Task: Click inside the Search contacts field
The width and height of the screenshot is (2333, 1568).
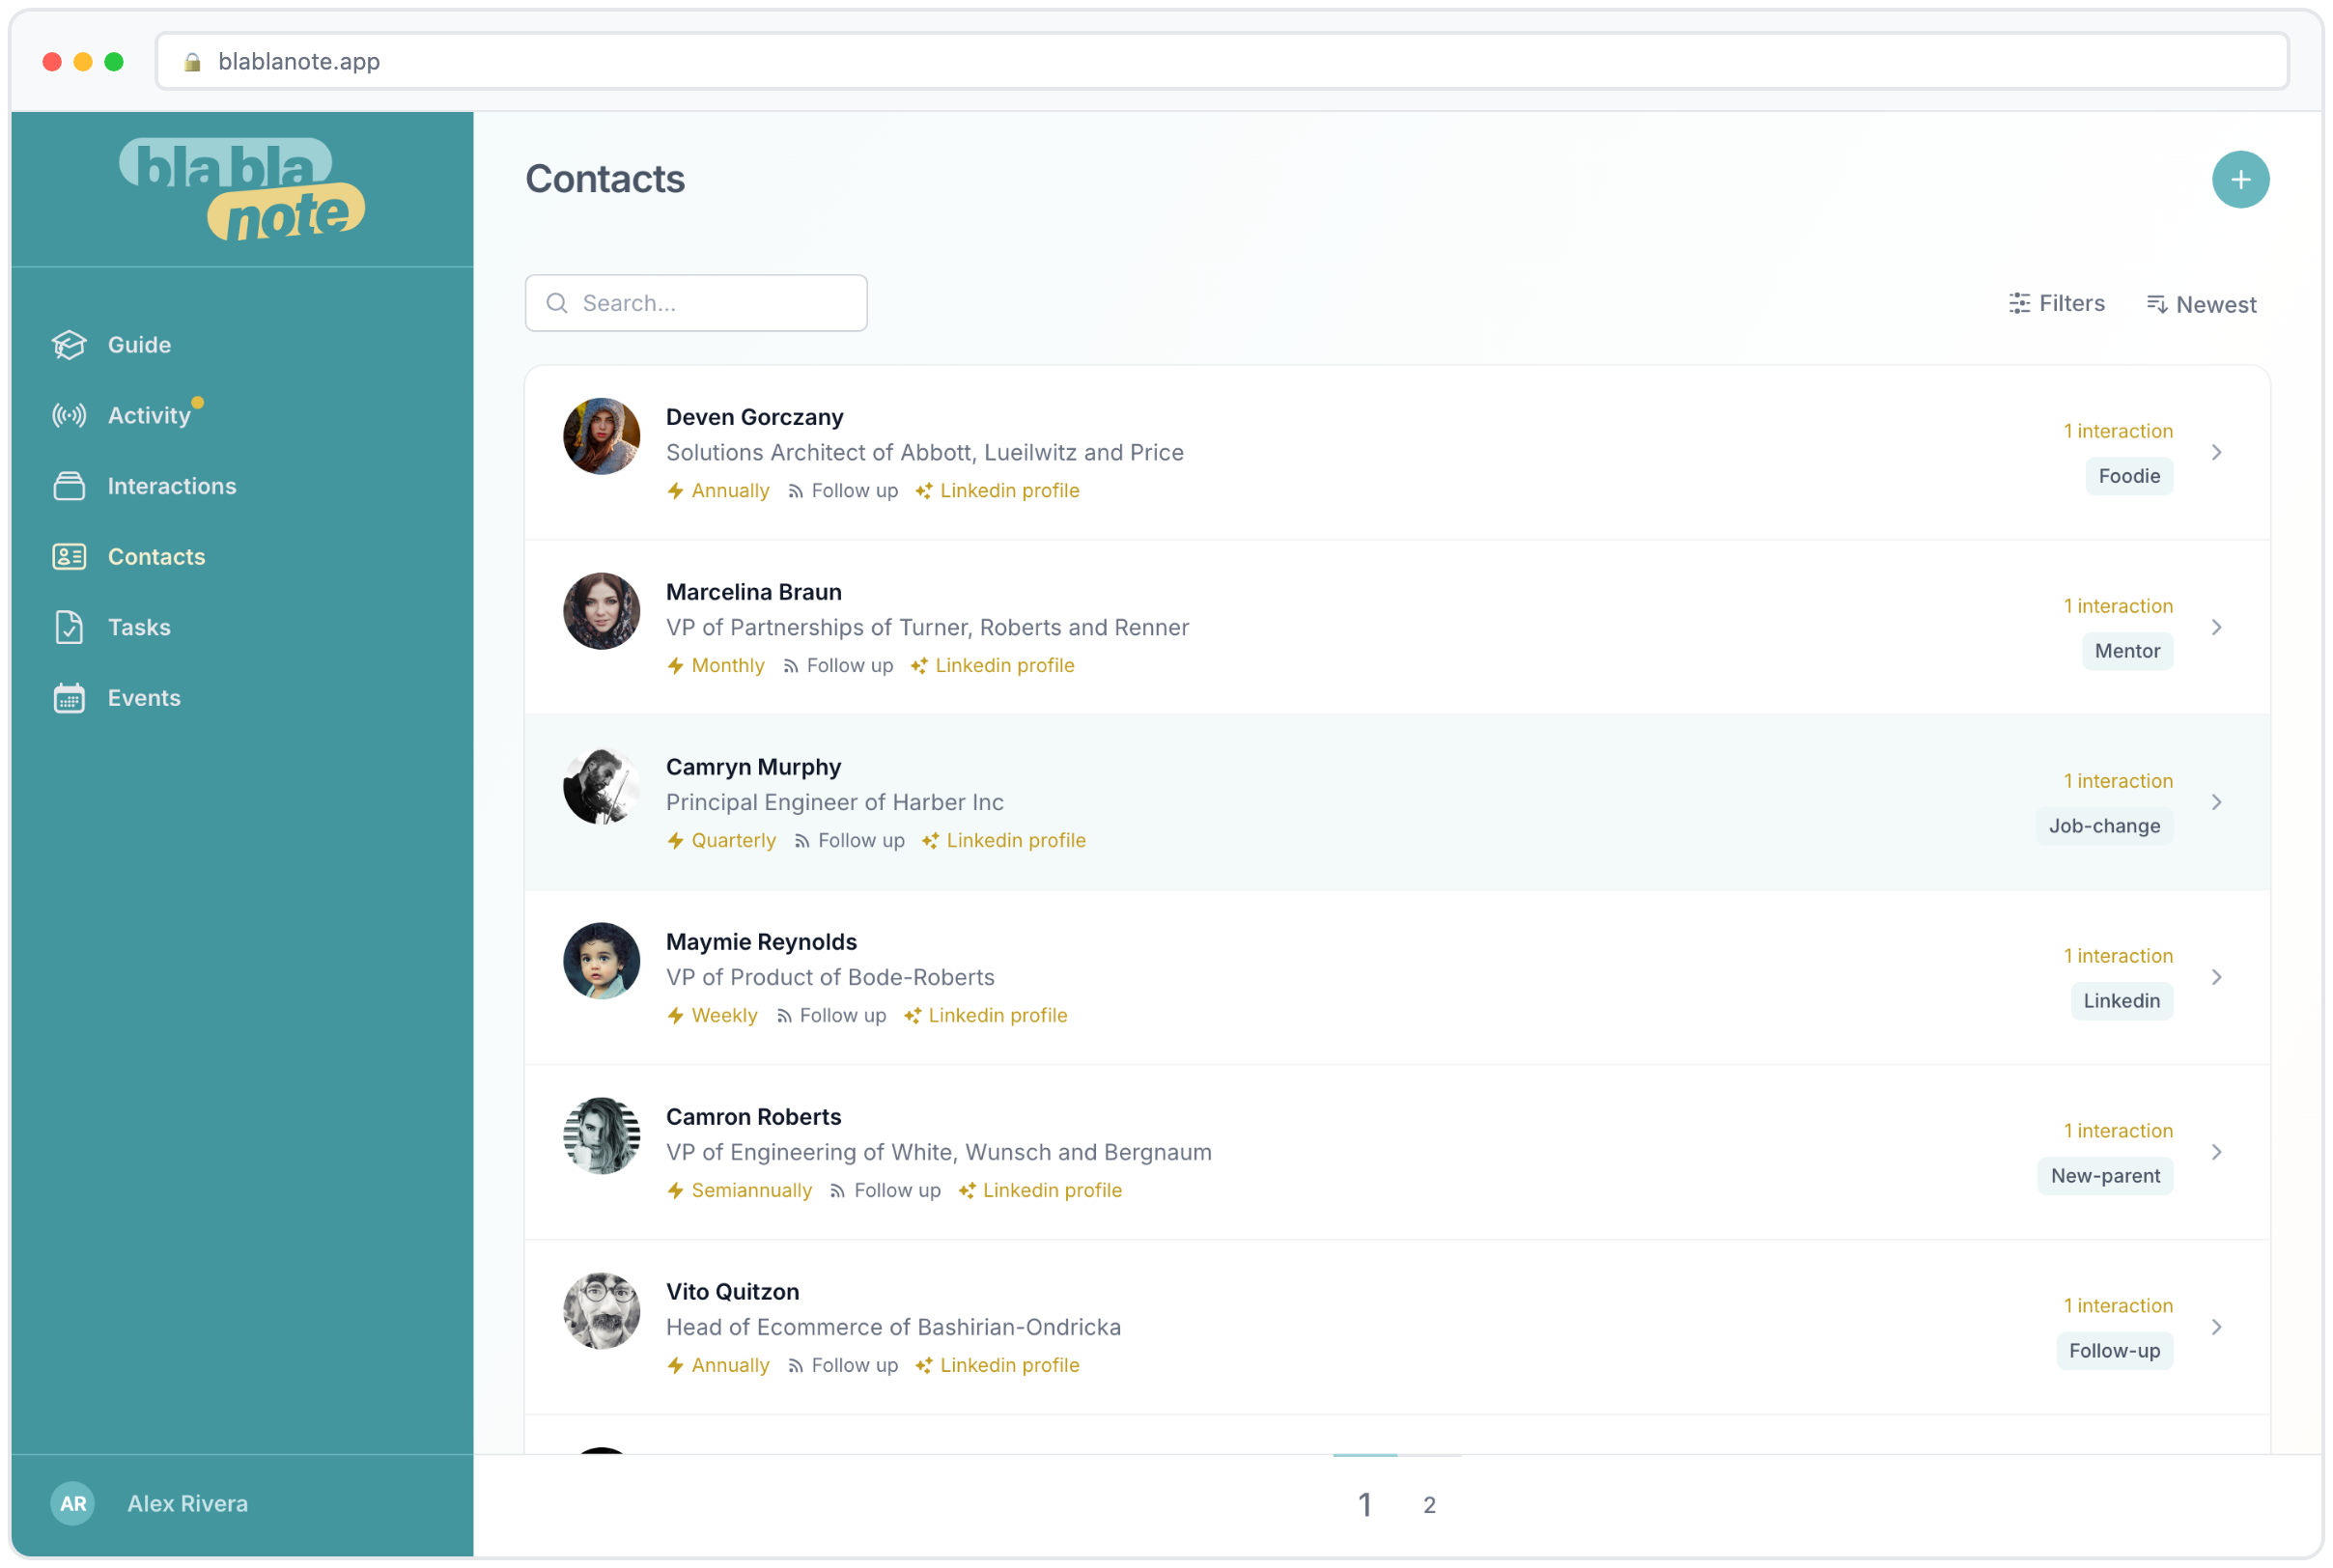Action: (695, 303)
